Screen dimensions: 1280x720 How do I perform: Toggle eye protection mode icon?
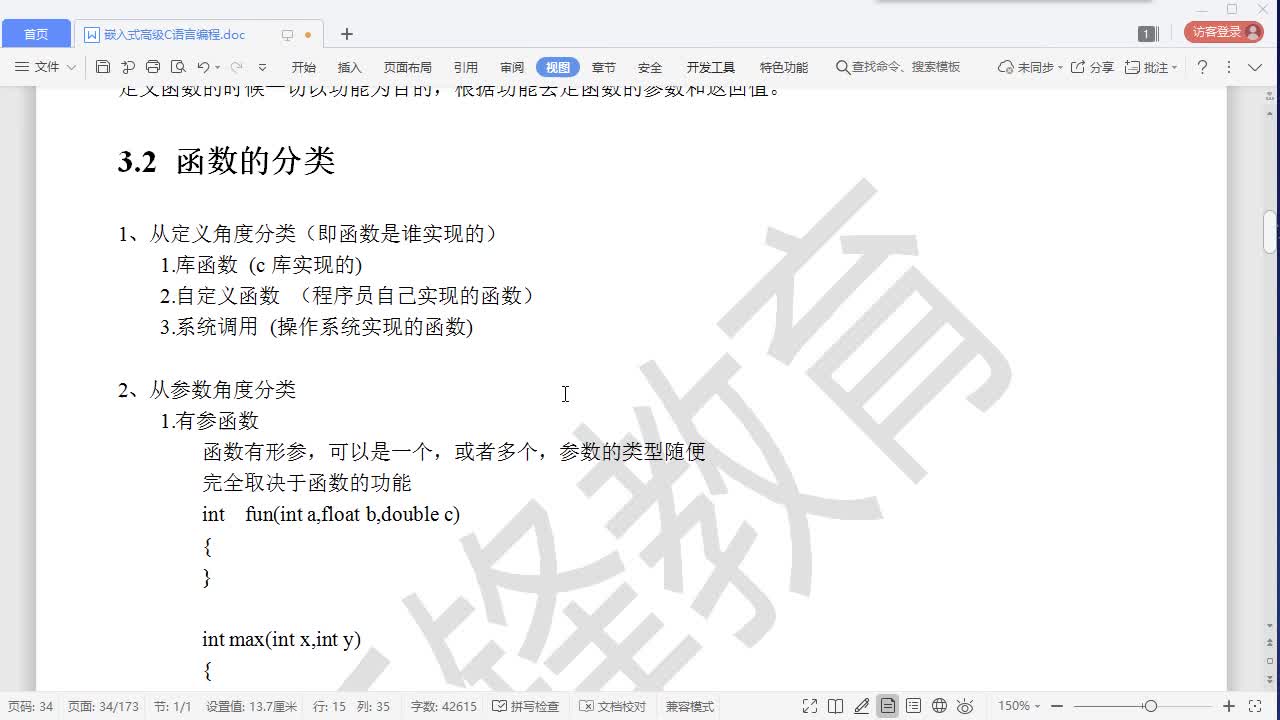coord(966,706)
